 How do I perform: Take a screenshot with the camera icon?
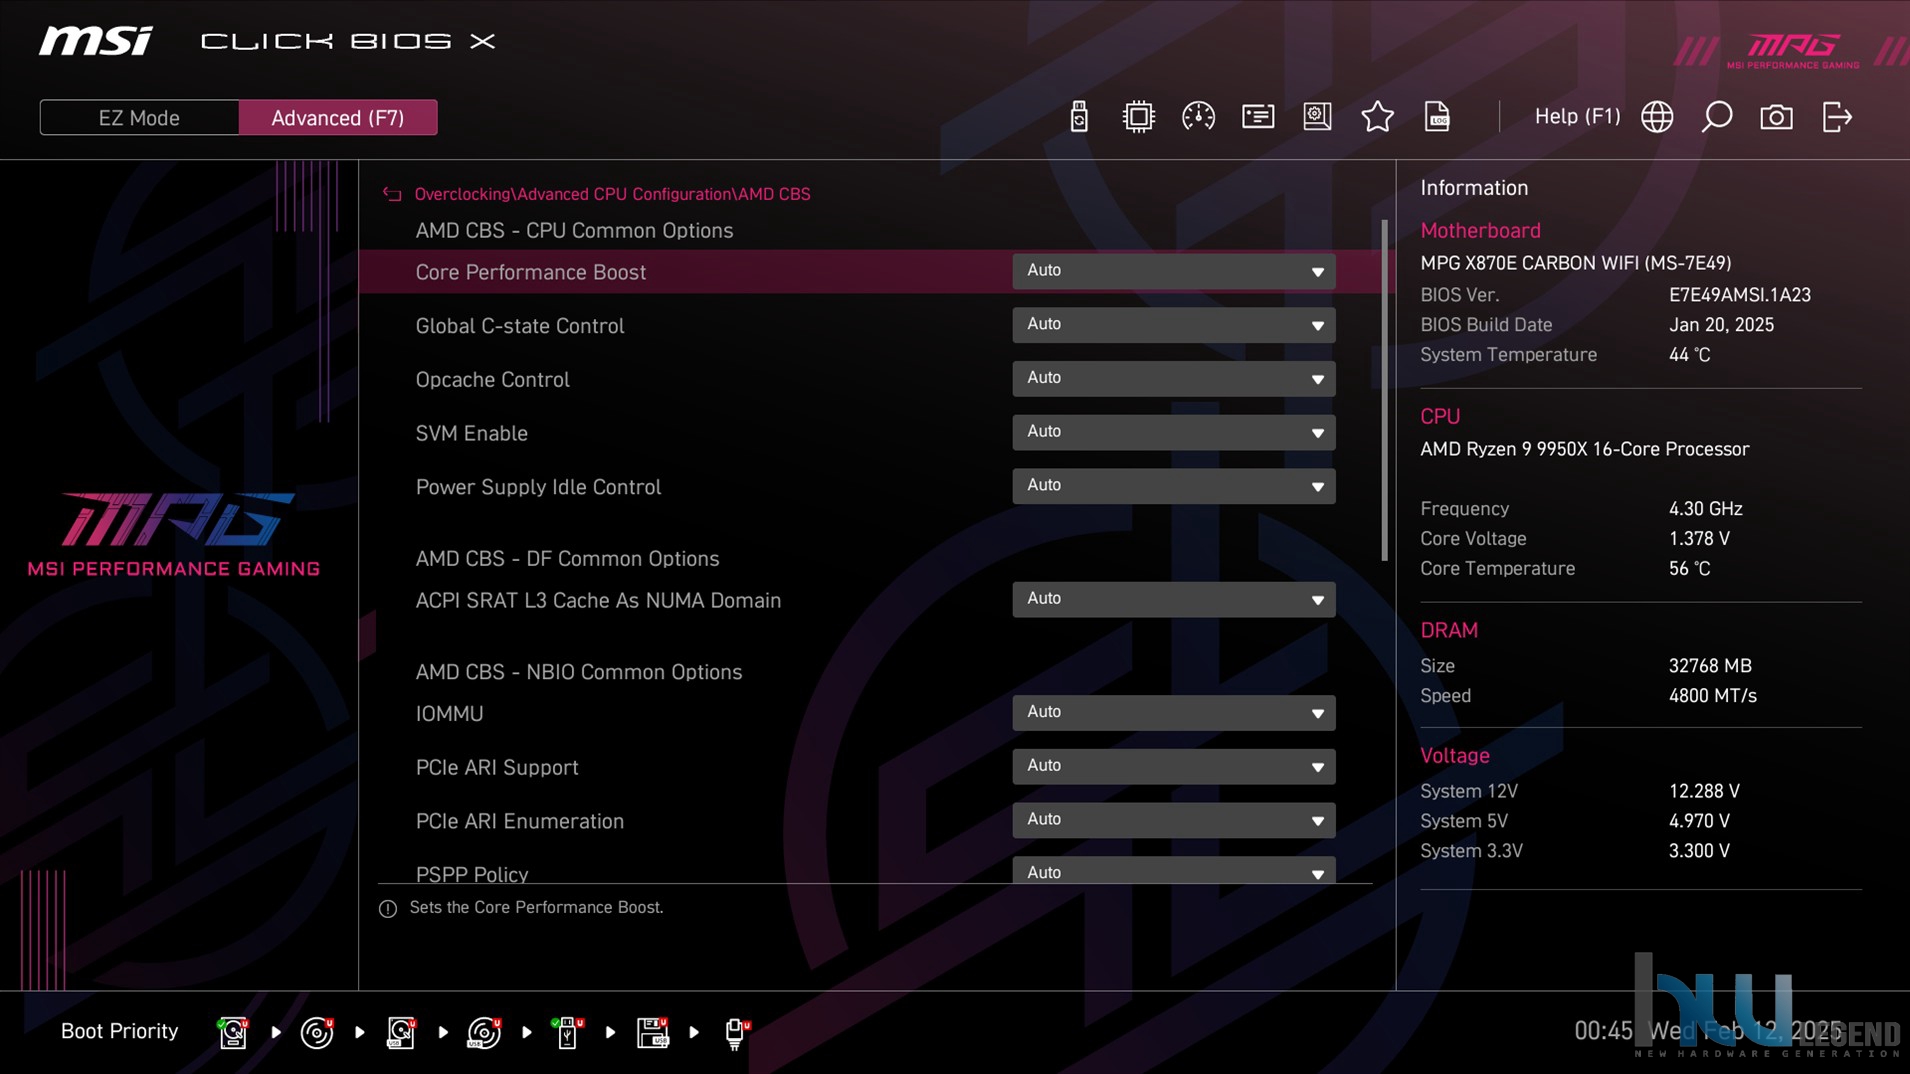pos(1776,117)
